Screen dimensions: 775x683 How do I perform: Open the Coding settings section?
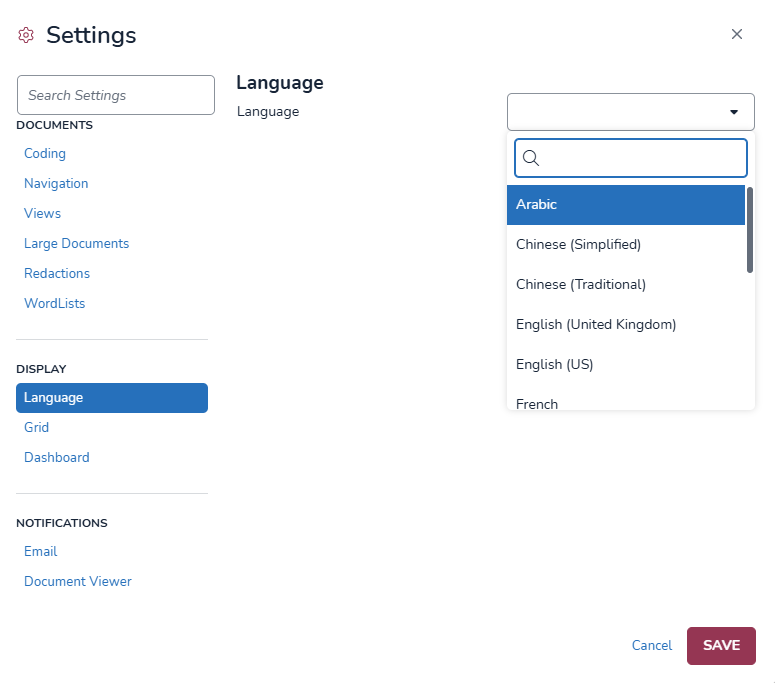pos(45,153)
